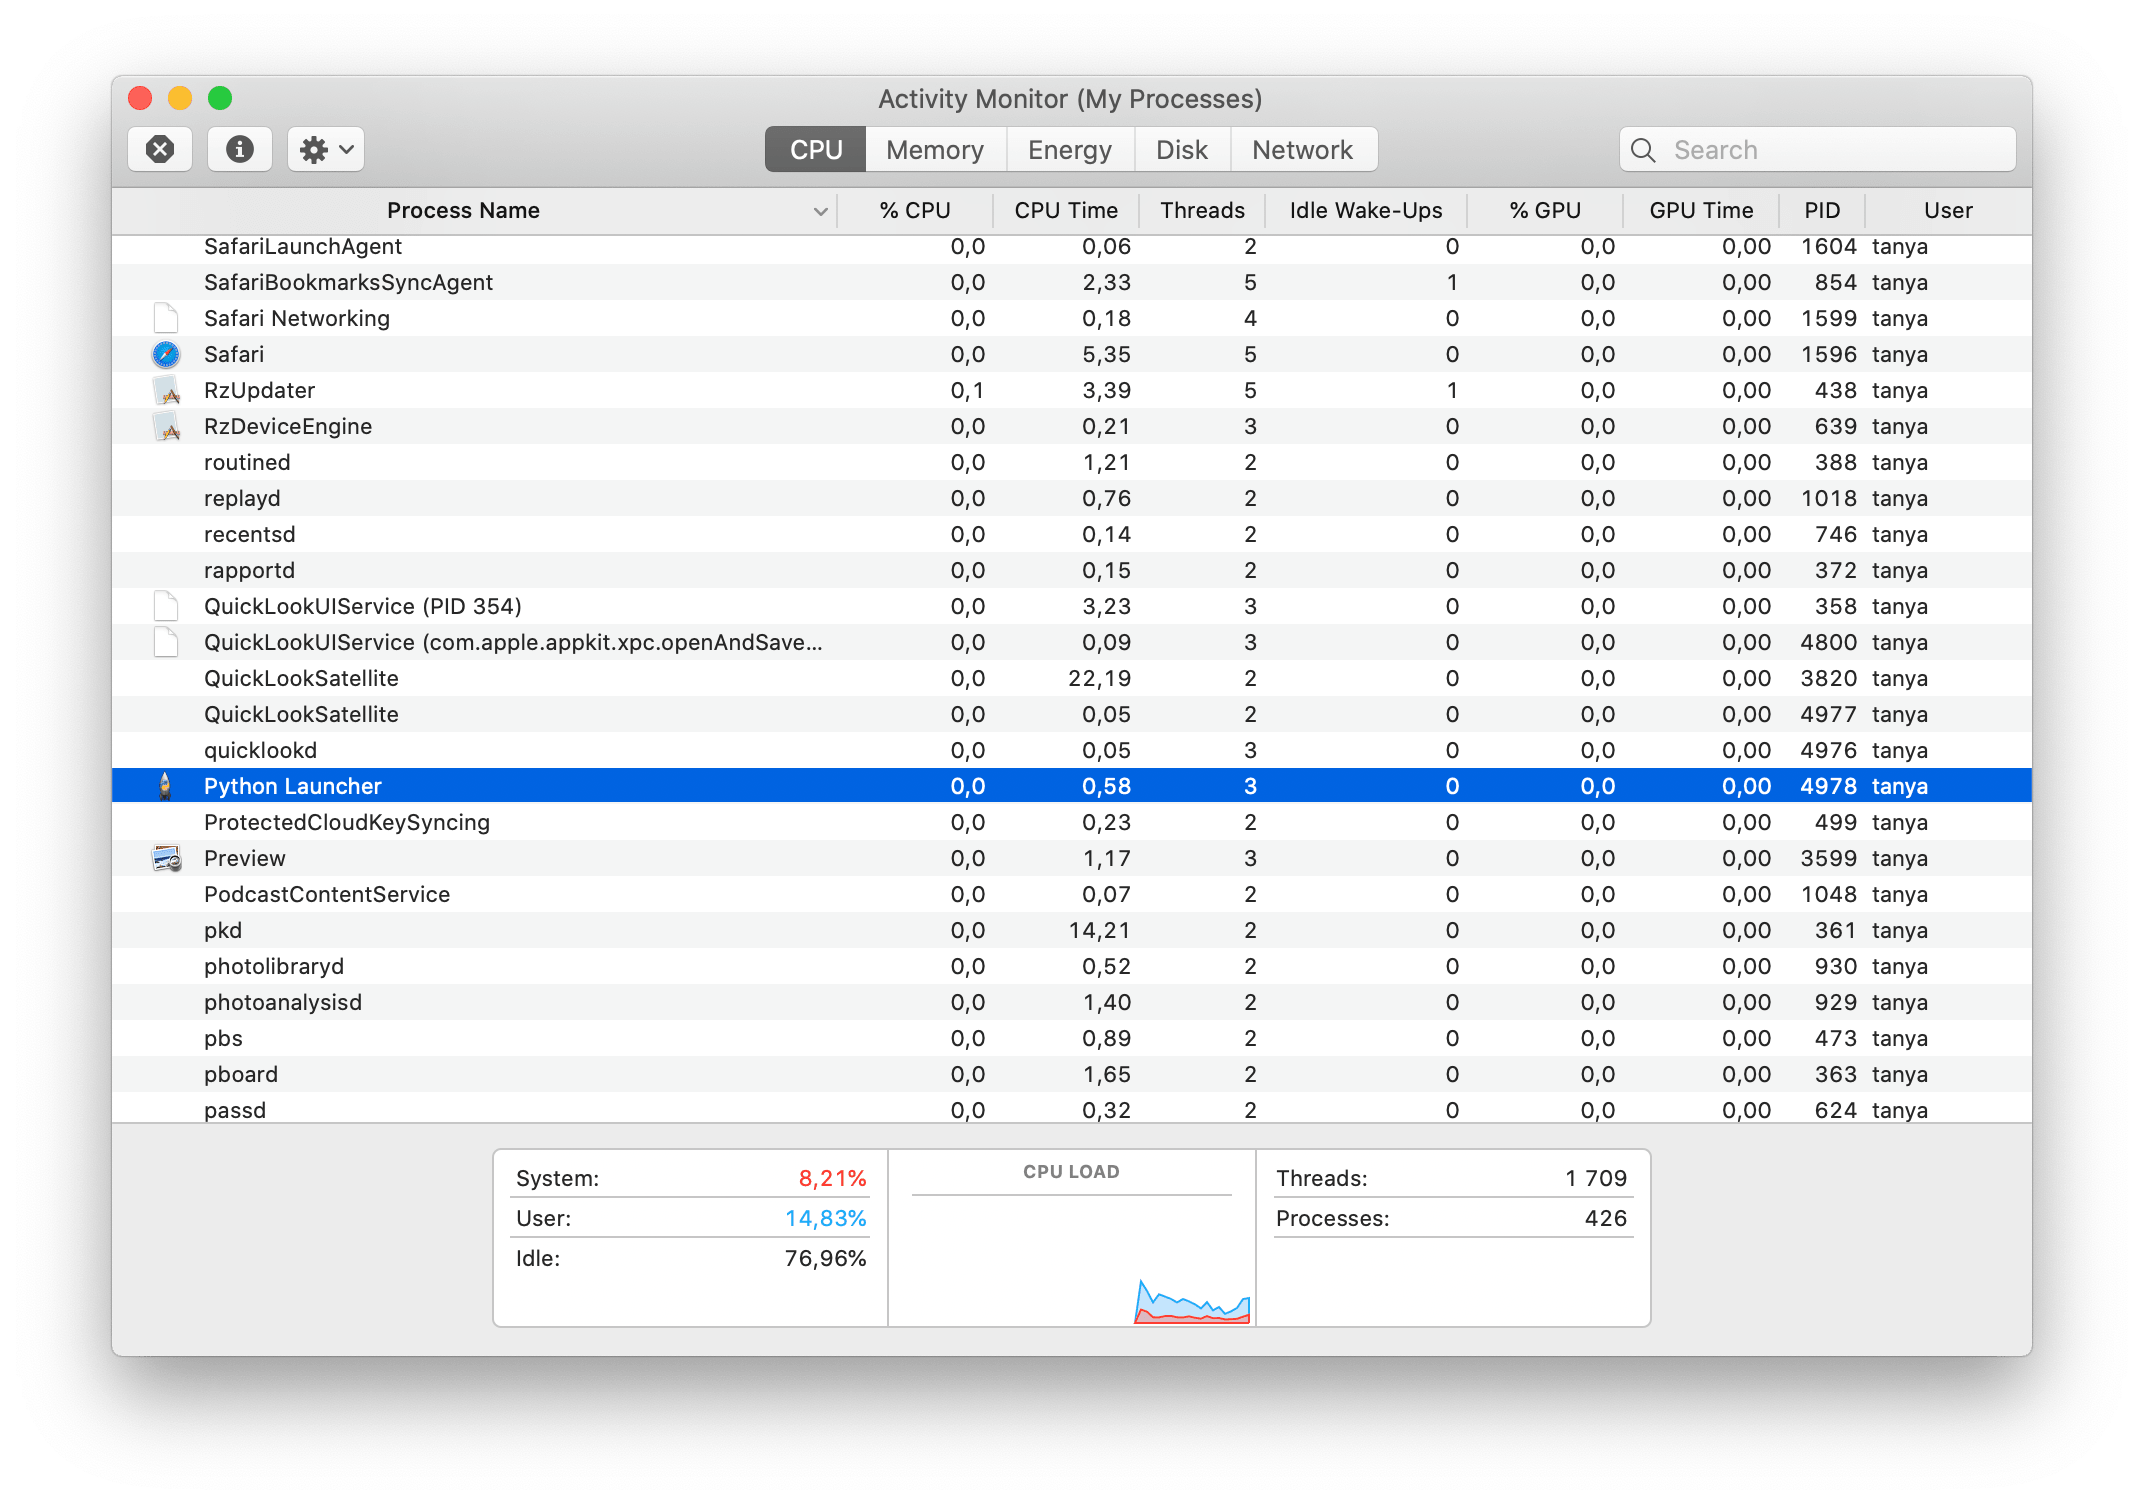
Task: Open the Disk tab
Action: coord(1182,148)
